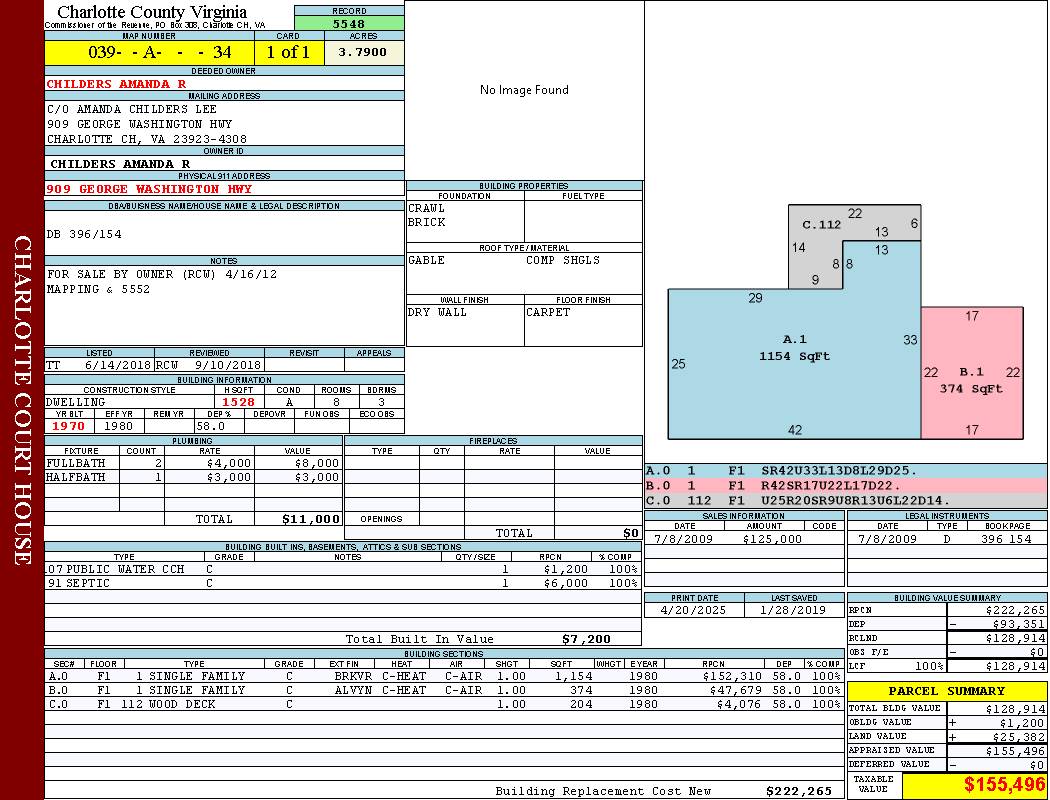Select the C.0 WOOD DECK building section row
The image size is (1050, 800).
click(x=443, y=704)
